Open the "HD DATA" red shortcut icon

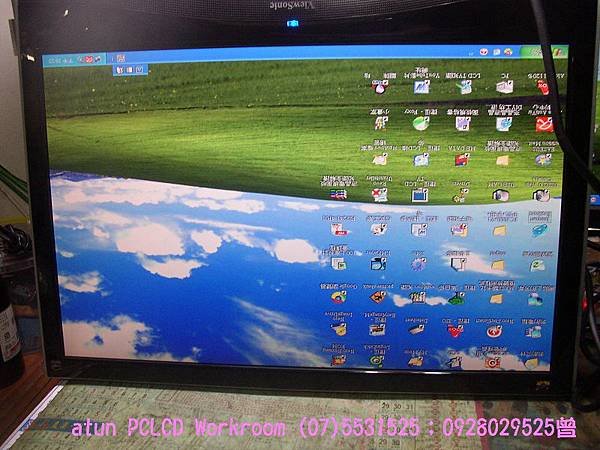click(x=461, y=160)
